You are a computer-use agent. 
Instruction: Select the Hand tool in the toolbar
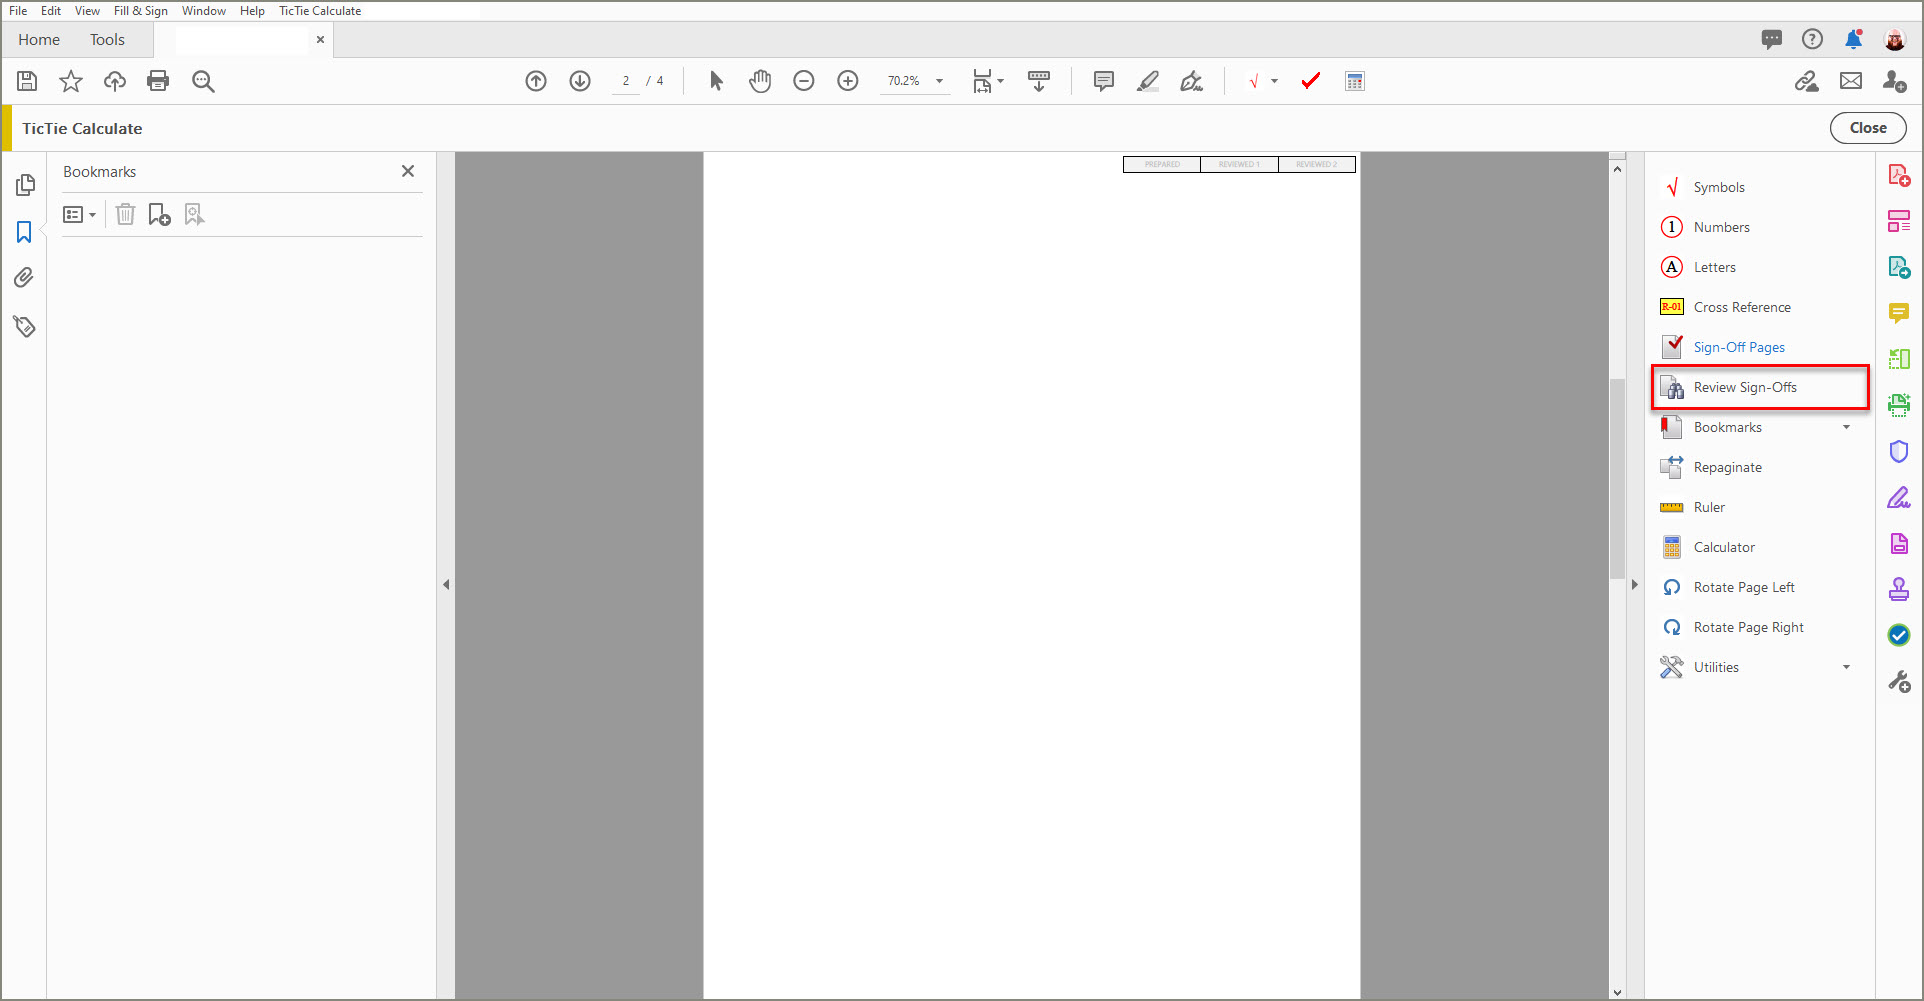pos(760,81)
